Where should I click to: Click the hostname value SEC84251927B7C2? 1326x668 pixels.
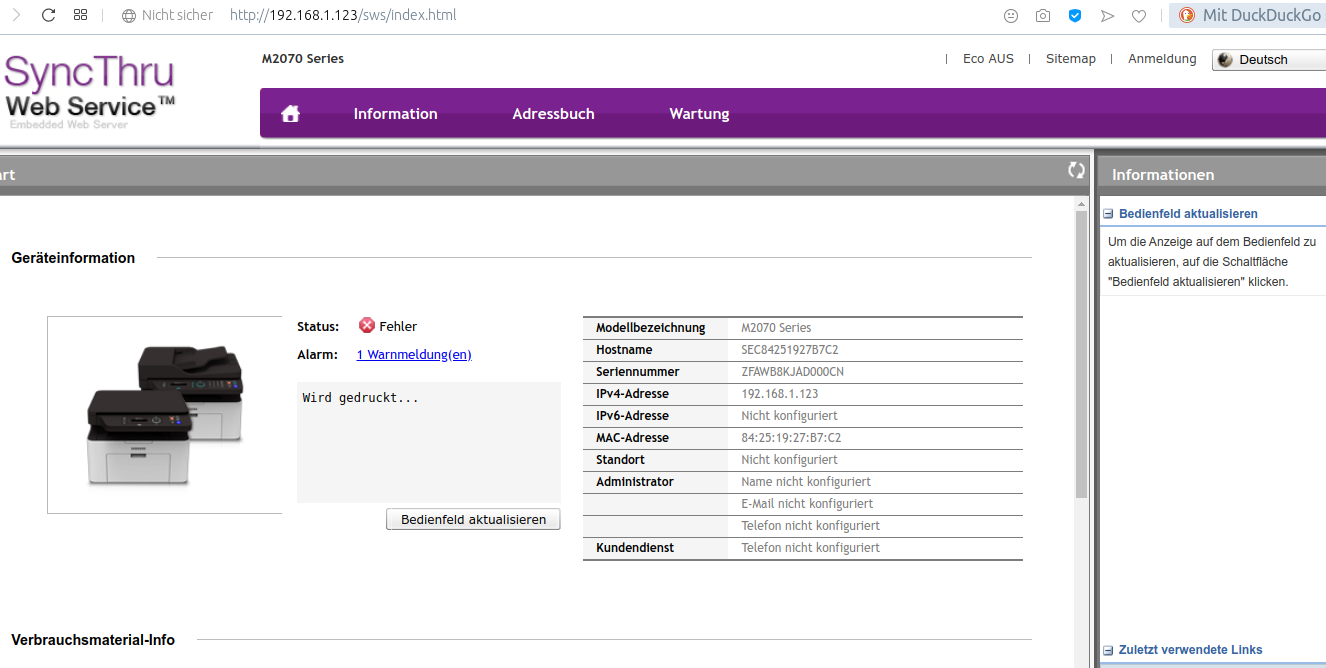click(x=789, y=350)
